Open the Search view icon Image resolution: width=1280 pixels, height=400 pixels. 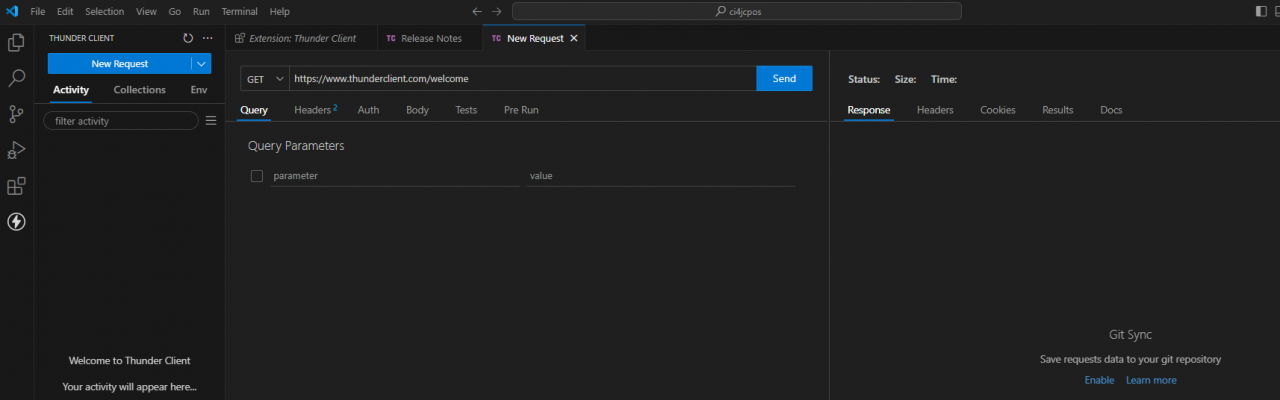tap(16, 78)
